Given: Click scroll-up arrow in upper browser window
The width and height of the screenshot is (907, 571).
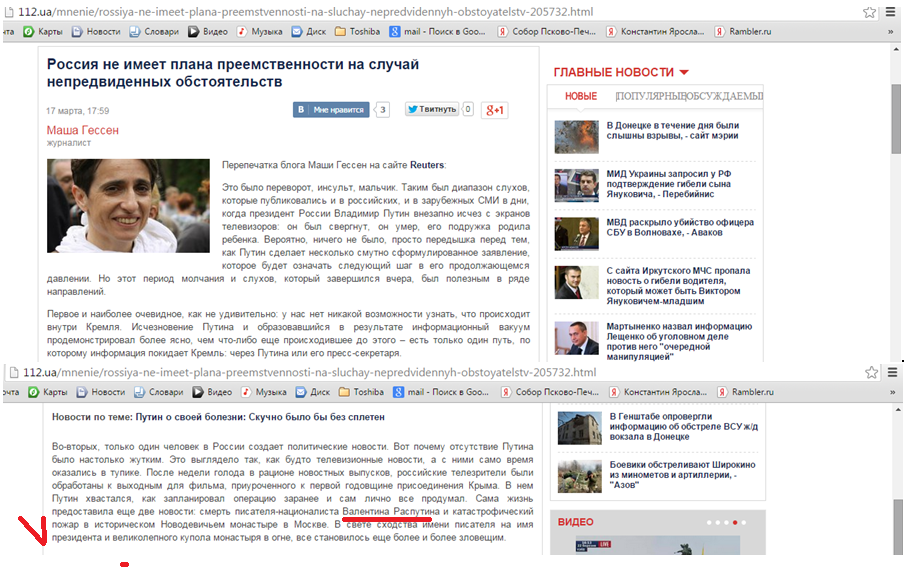Looking at the screenshot, I should 896,50.
